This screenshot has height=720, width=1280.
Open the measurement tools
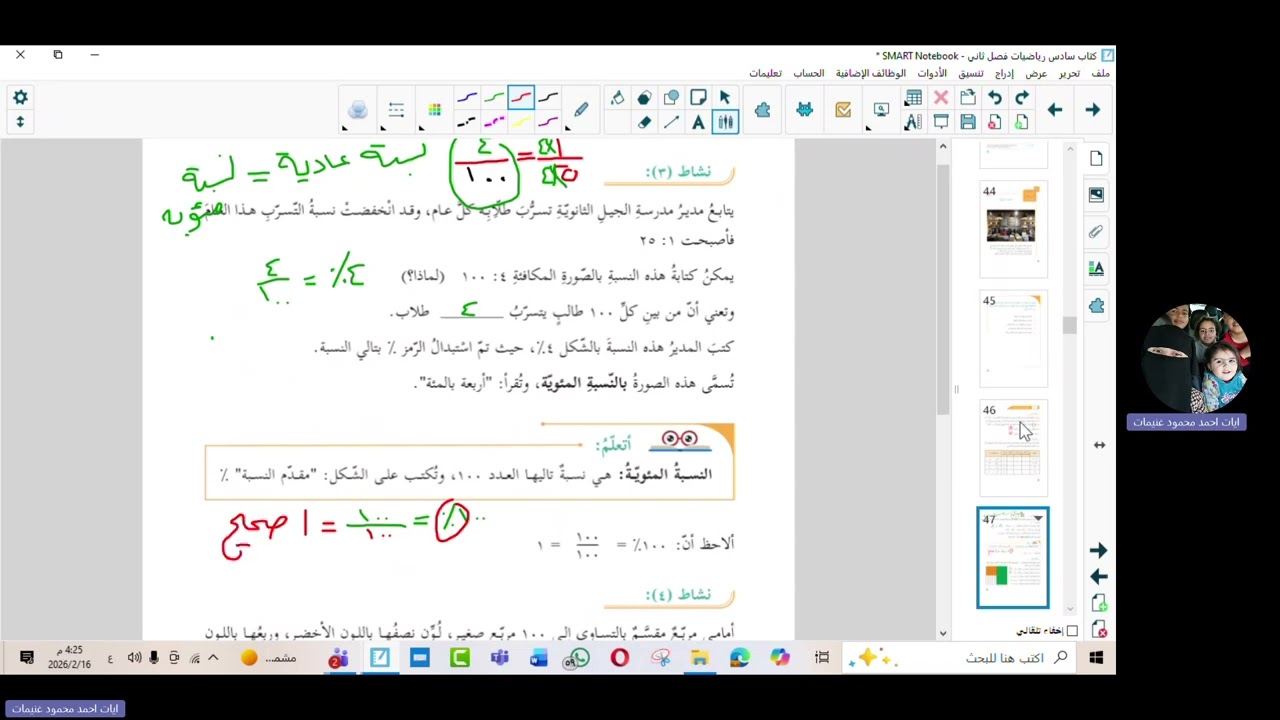pos(913,122)
